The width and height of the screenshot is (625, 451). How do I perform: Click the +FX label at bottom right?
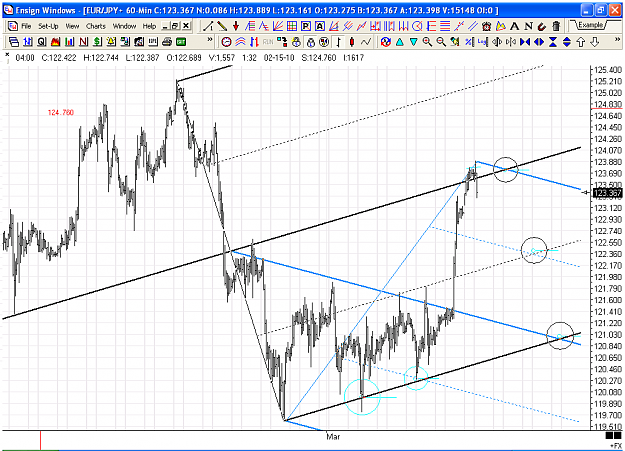(616, 446)
